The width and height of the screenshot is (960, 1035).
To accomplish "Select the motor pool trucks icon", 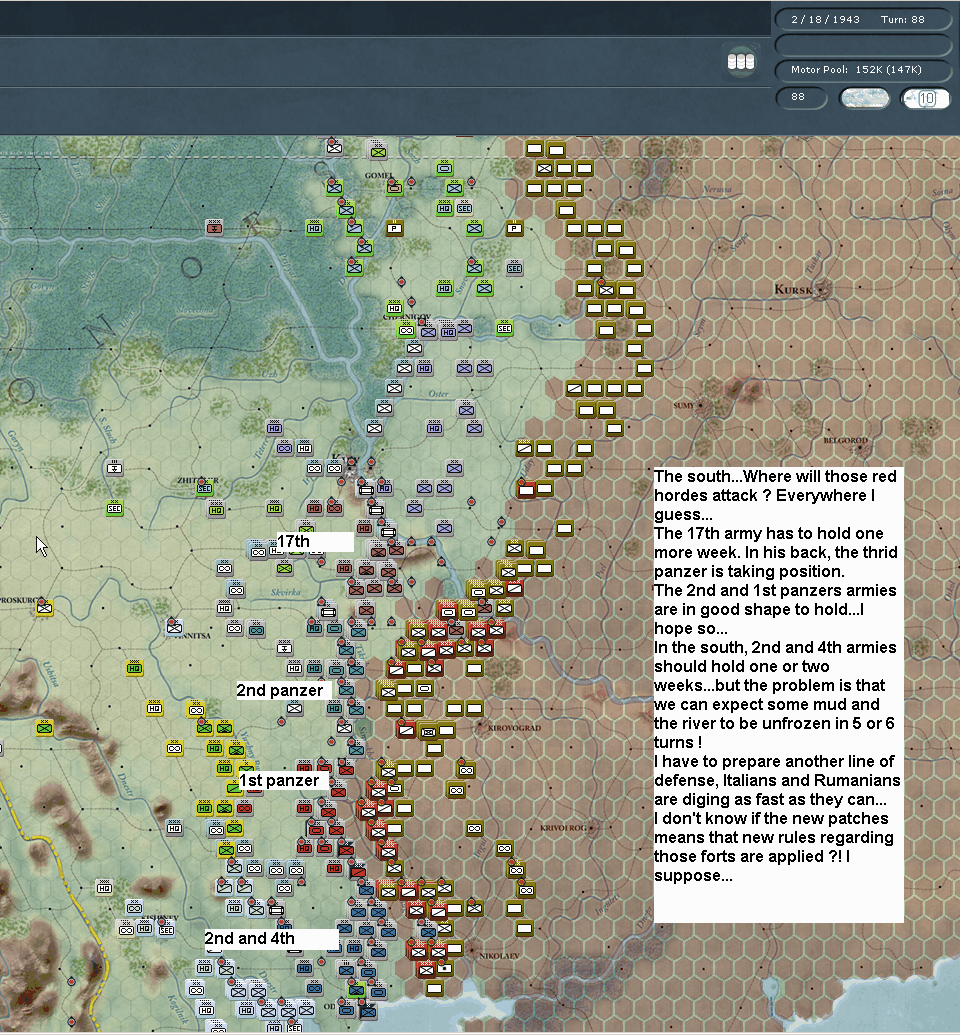I will click(x=741, y=60).
